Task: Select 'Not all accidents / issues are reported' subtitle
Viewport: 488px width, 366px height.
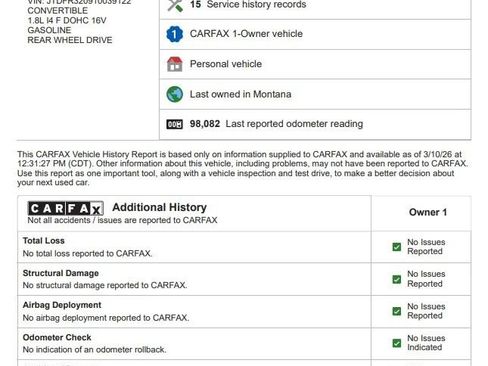Action: pyautogui.click(x=122, y=220)
